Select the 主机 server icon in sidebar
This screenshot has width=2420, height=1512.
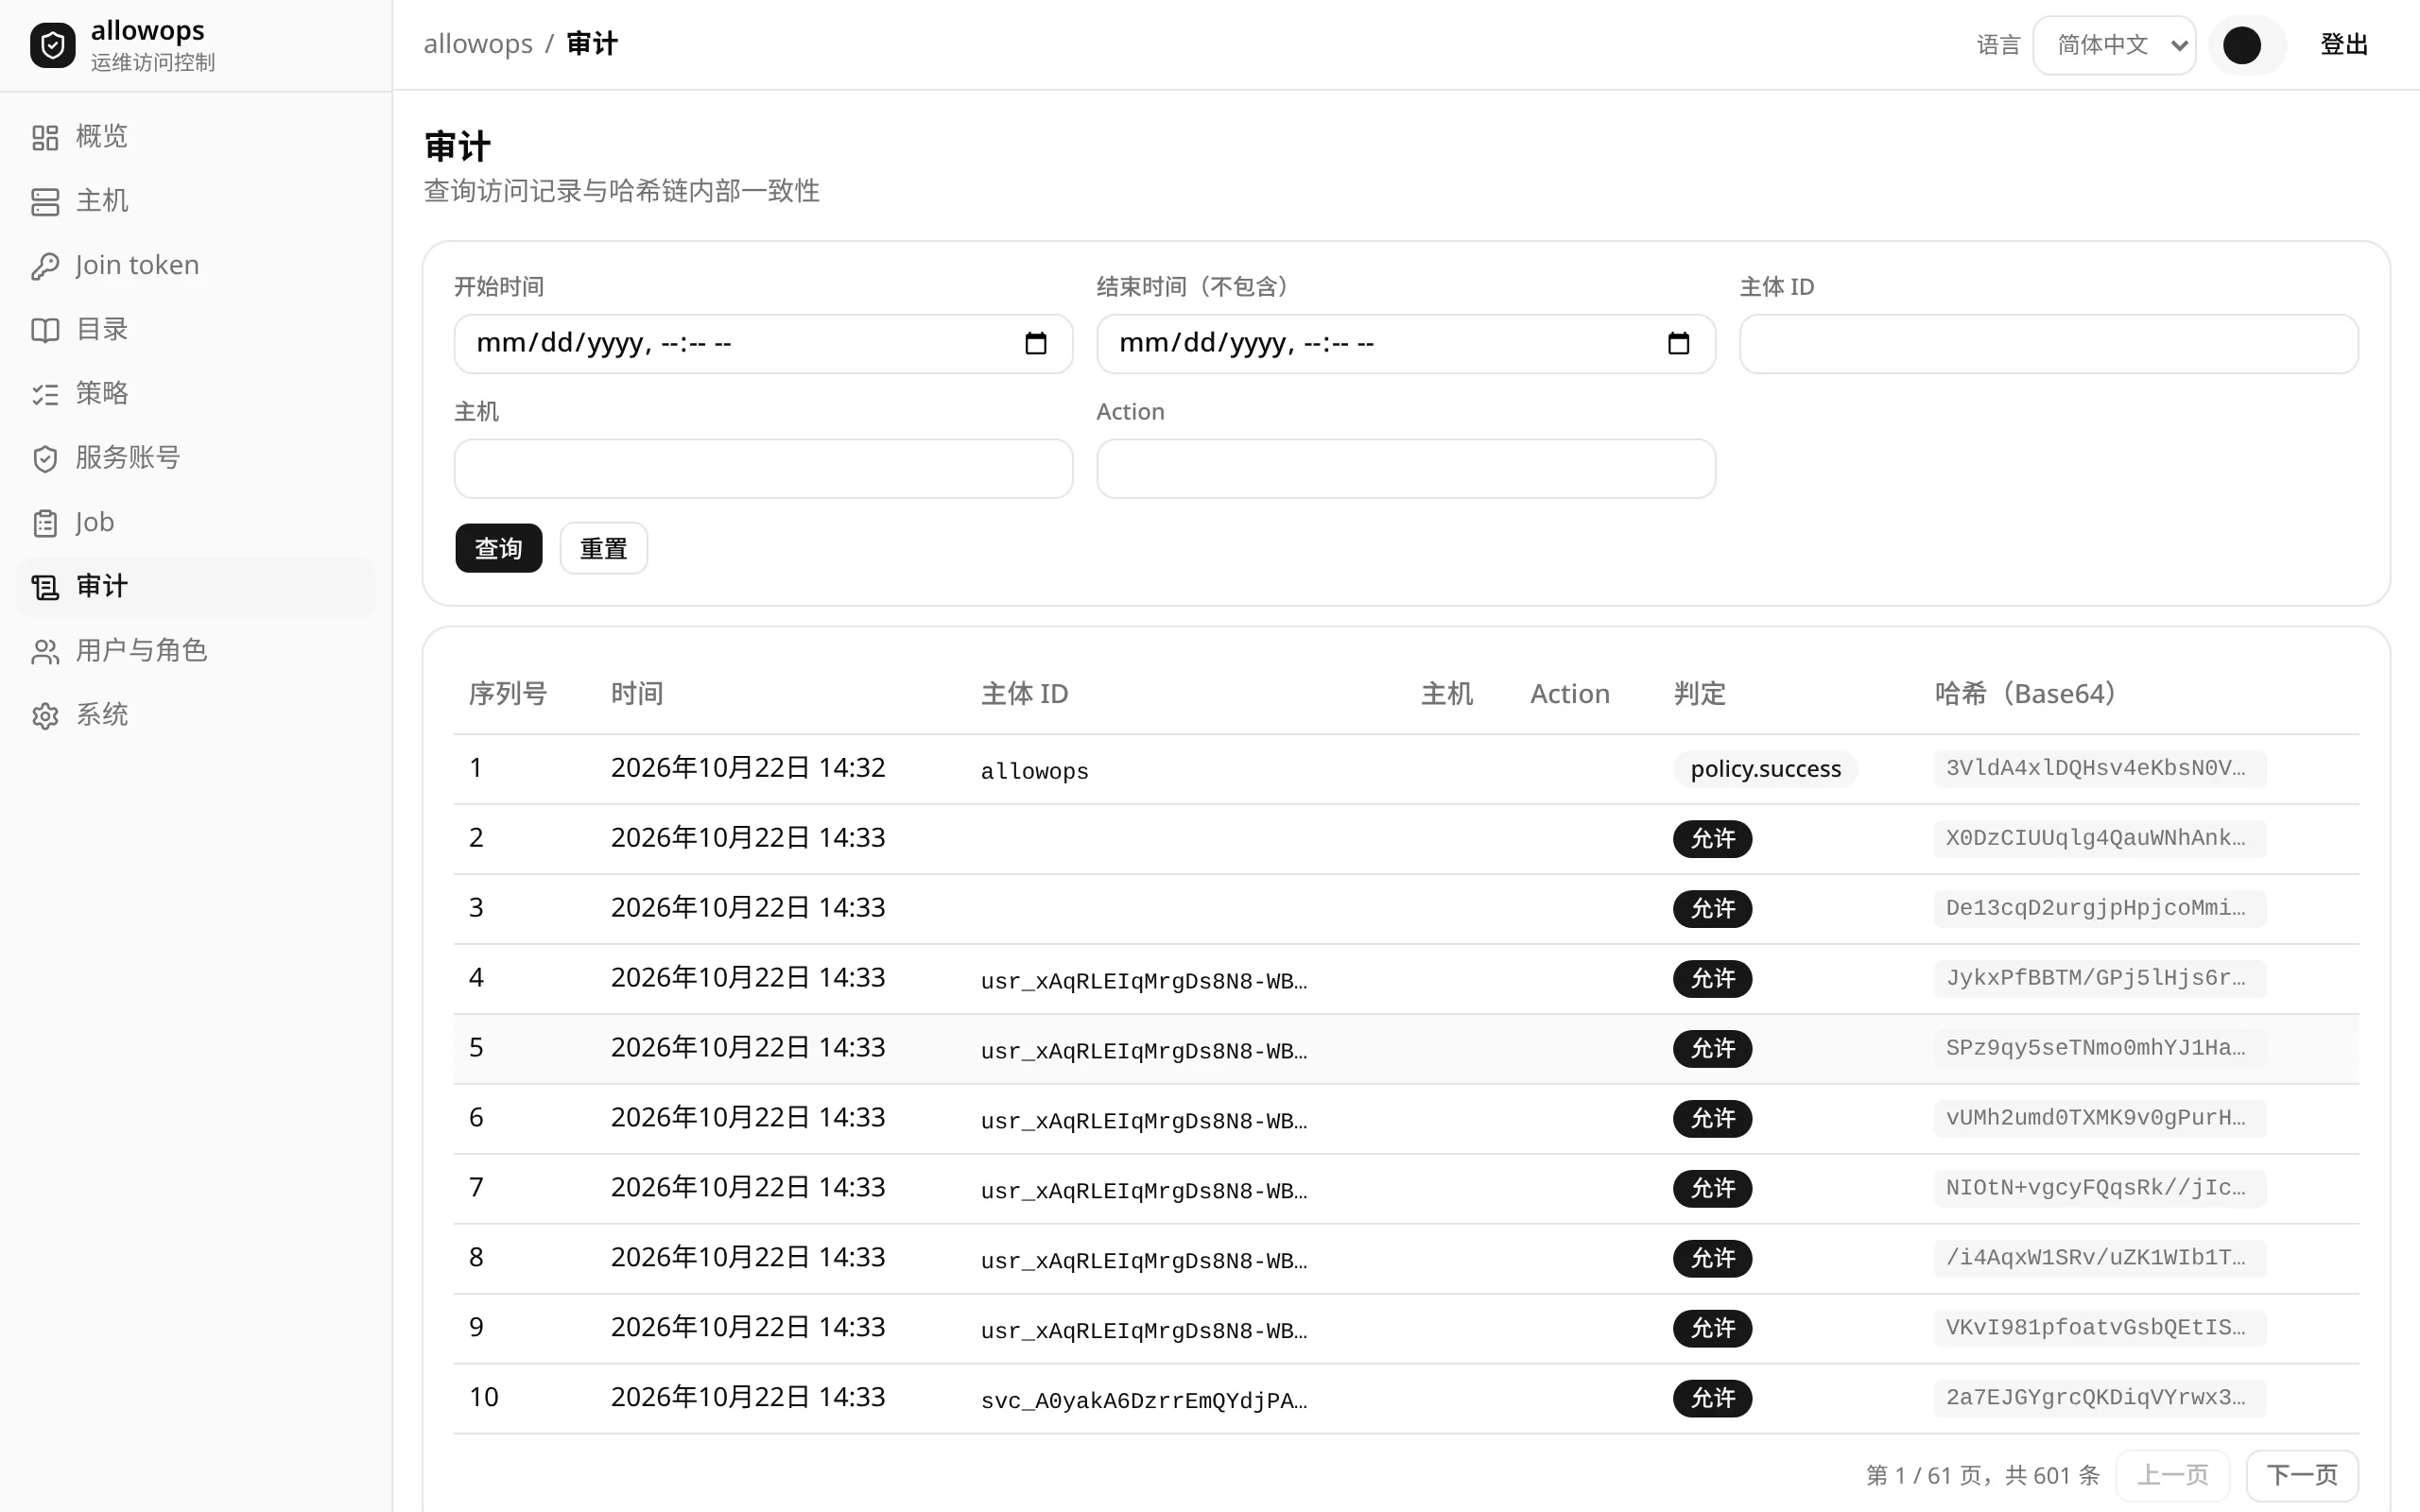tap(45, 201)
